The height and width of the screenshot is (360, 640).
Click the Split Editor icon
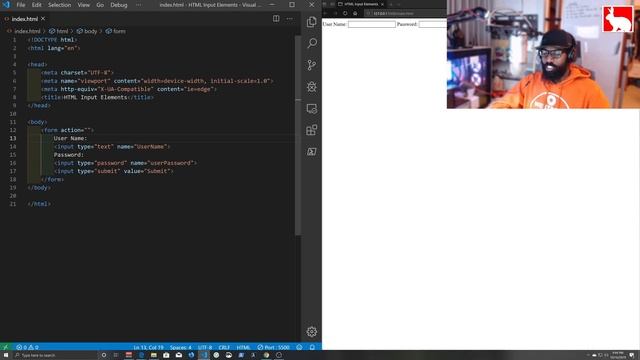276,18
